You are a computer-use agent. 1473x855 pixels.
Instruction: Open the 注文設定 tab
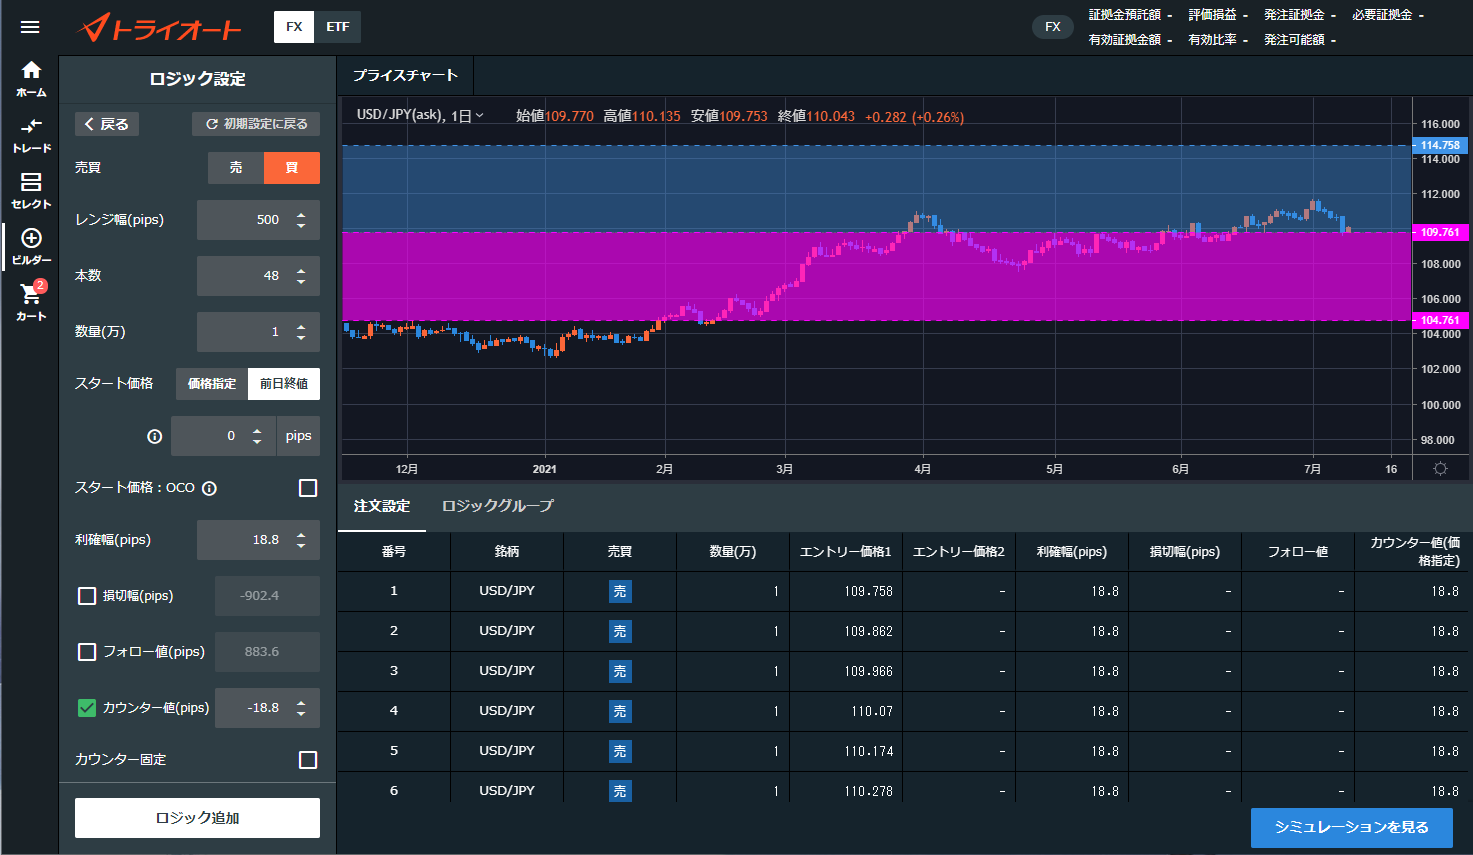pyautogui.click(x=382, y=506)
